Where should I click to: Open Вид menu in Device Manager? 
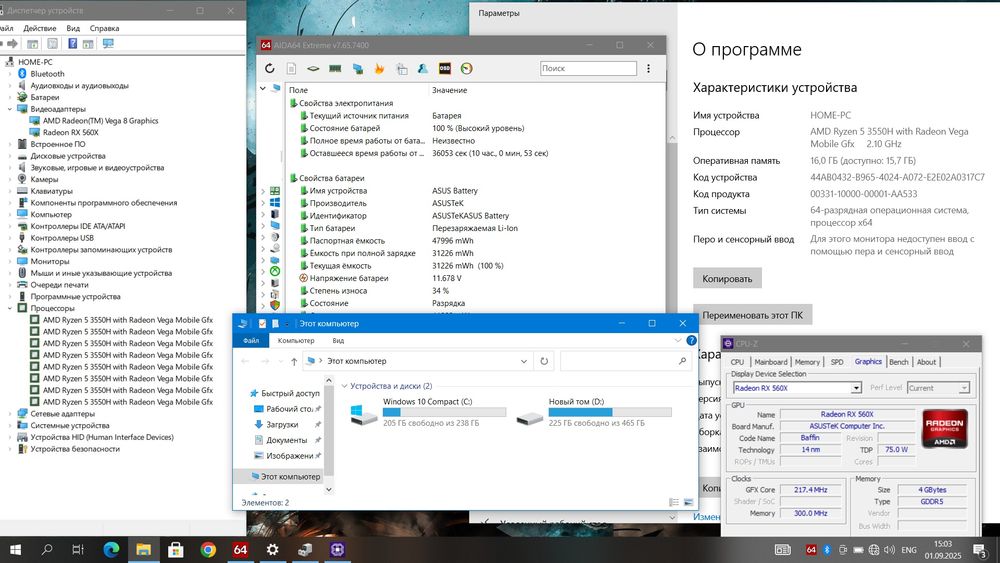coord(73,28)
